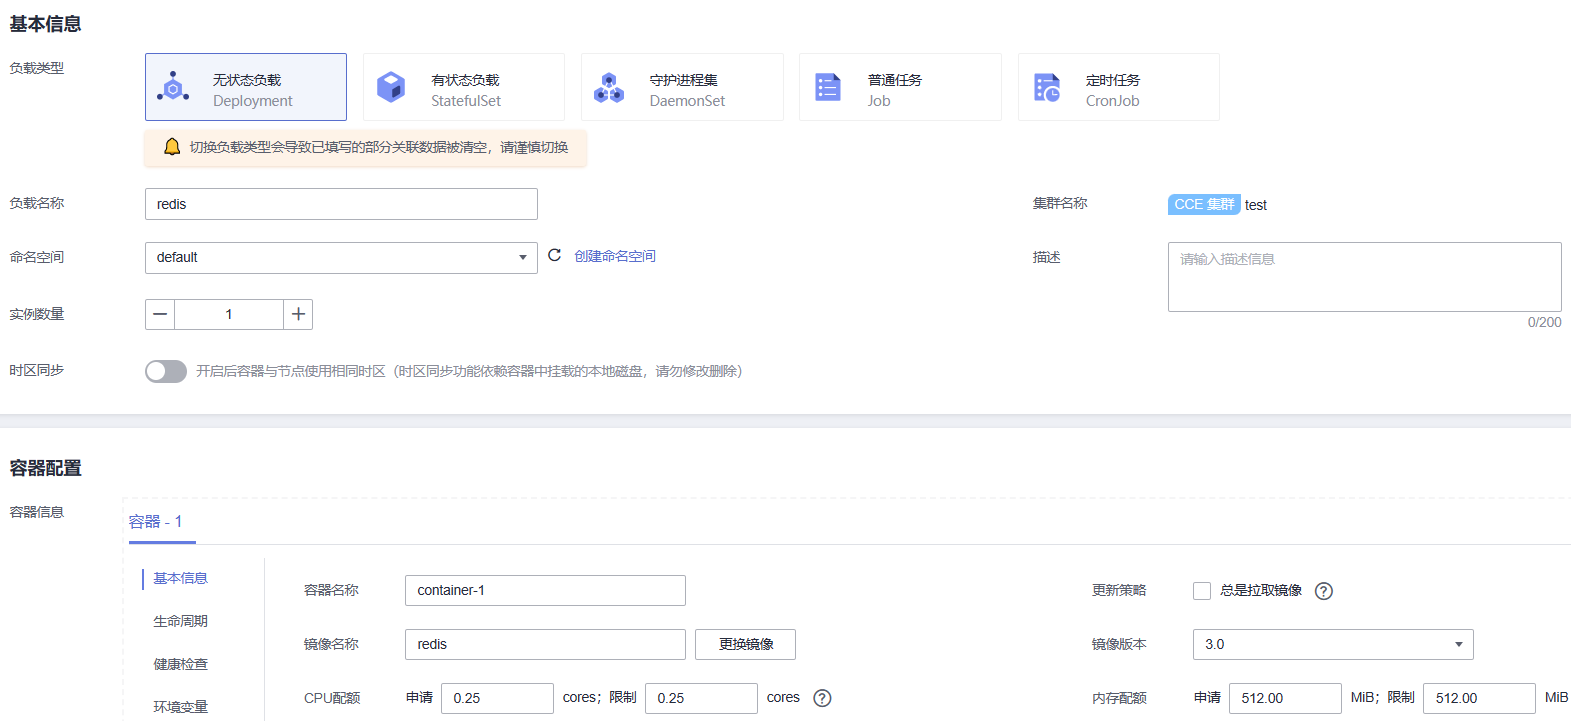Click the 容器信息 label
1571x721 pixels.
[36, 512]
